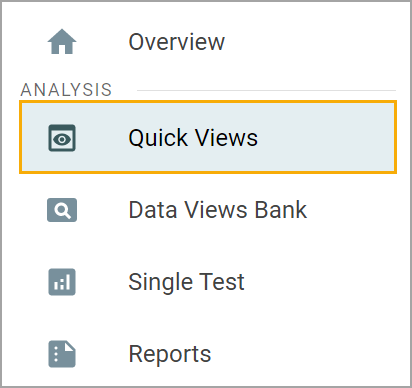Navigate to Single Test text label
The image size is (412, 388).
point(186,282)
